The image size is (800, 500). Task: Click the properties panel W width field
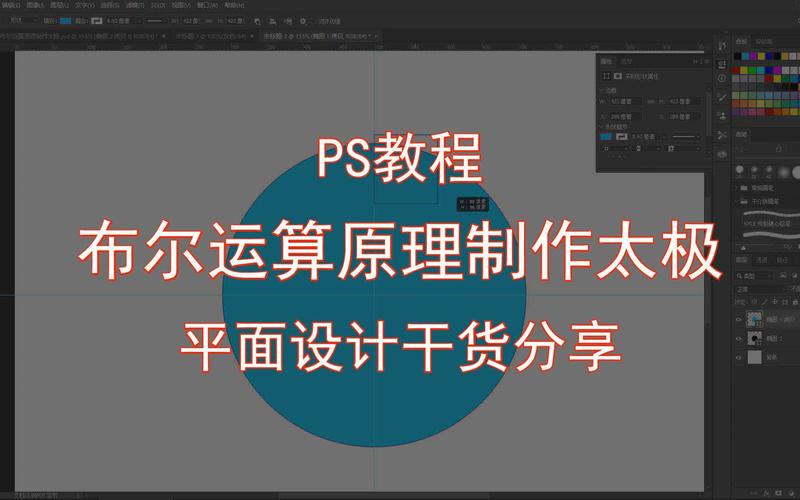coord(626,102)
